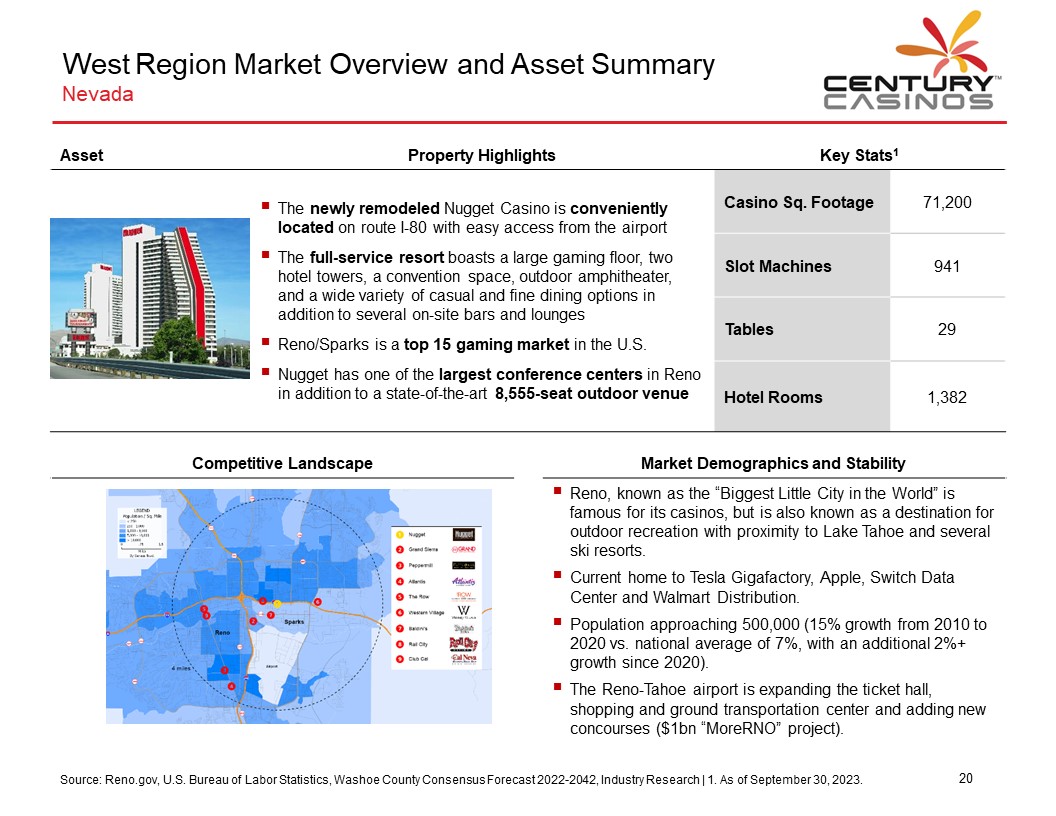Click the Grand Sierra logo in legend
1056x816 pixels.
[463, 549]
